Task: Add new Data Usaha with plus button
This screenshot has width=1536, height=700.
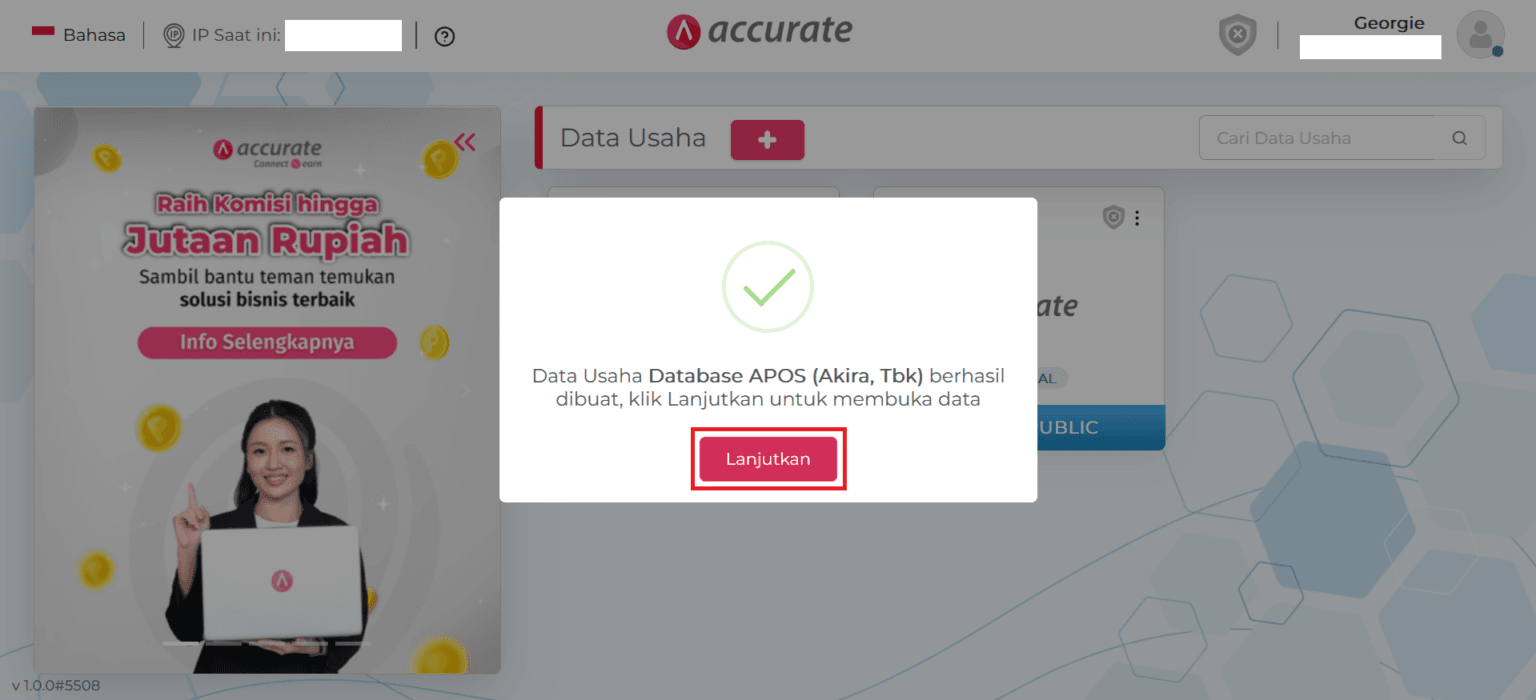Action: (x=767, y=140)
